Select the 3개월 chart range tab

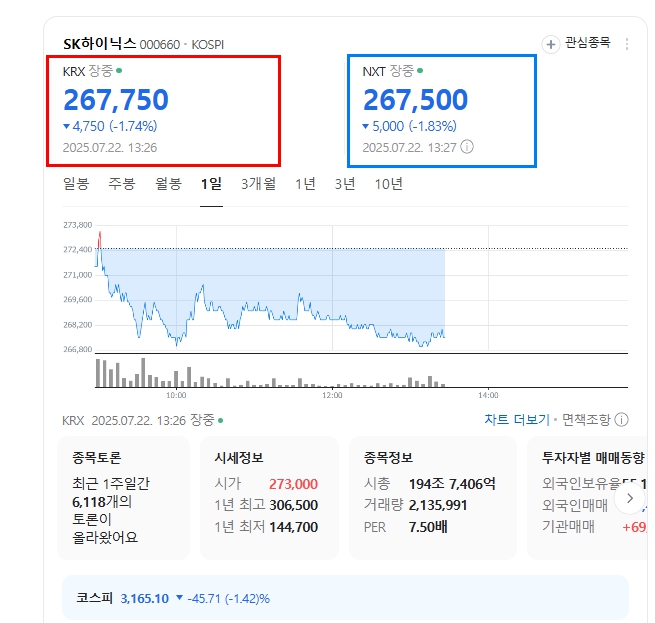coord(259,184)
